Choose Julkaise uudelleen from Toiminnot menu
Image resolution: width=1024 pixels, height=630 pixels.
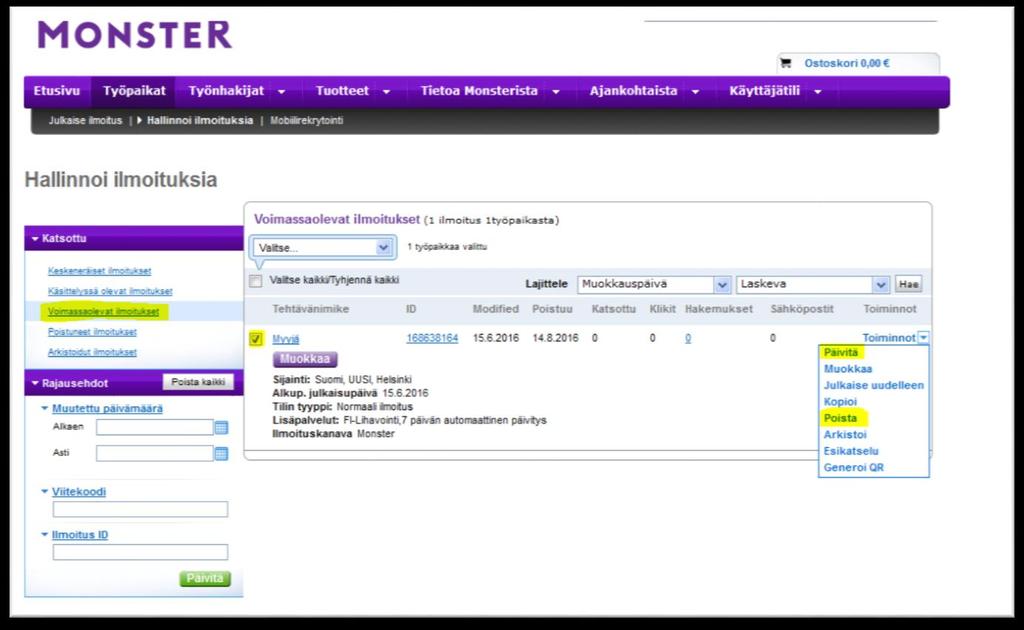[874, 385]
